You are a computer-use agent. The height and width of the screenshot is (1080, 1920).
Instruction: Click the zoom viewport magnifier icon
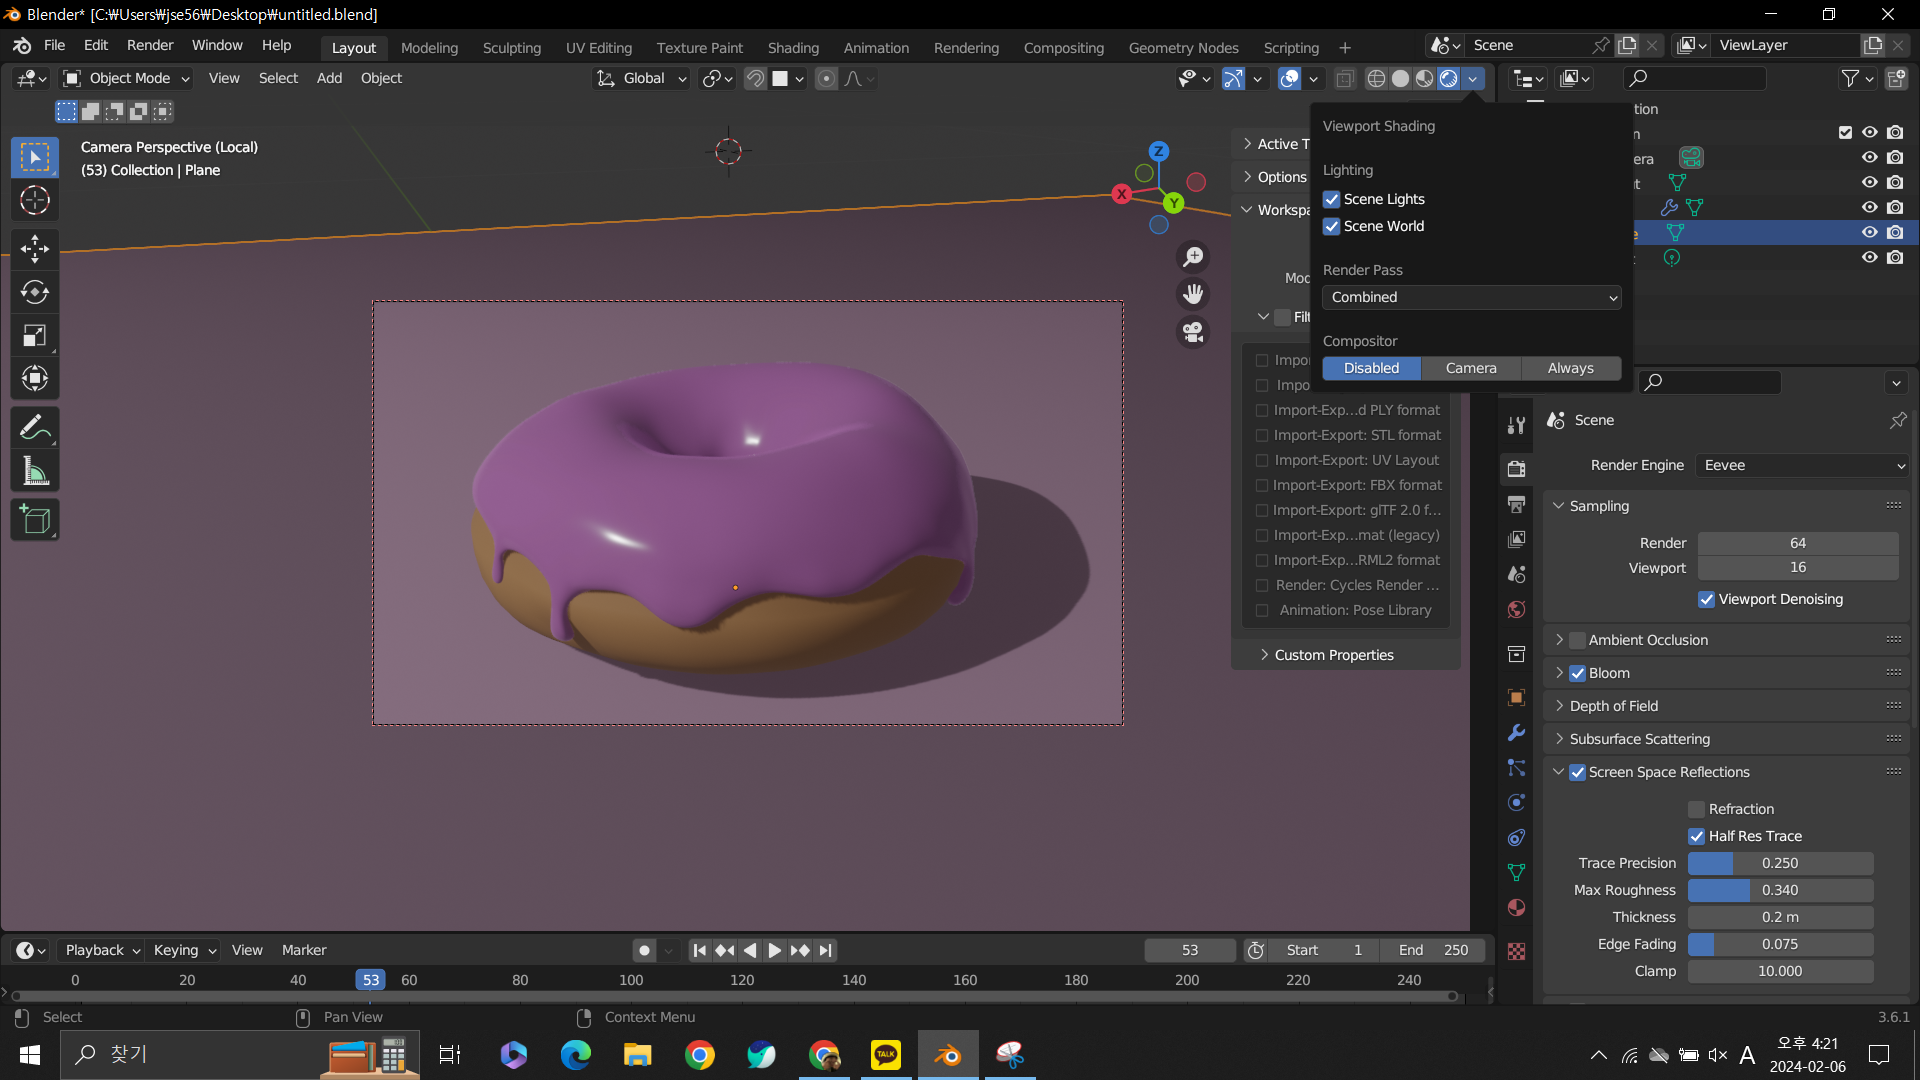[1193, 257]
